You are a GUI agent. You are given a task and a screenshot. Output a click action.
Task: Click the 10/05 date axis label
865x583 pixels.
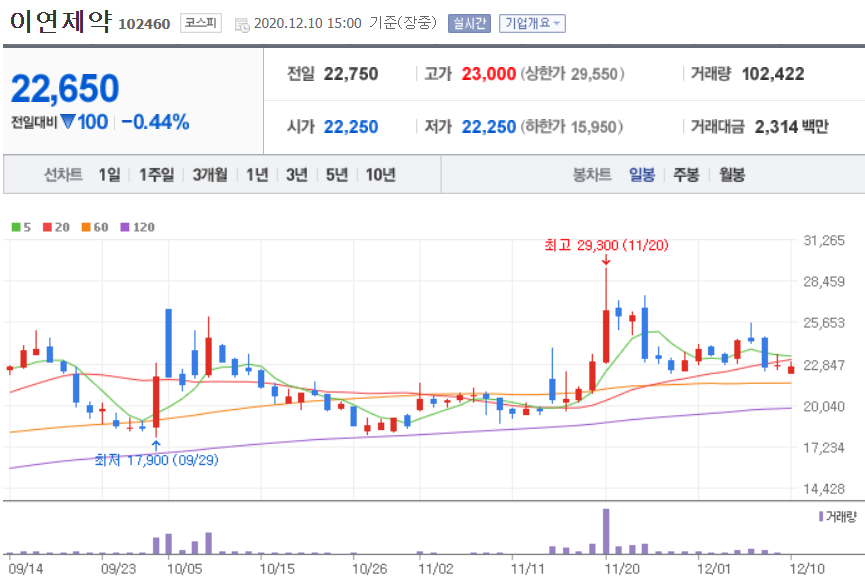tap(185, 568)
